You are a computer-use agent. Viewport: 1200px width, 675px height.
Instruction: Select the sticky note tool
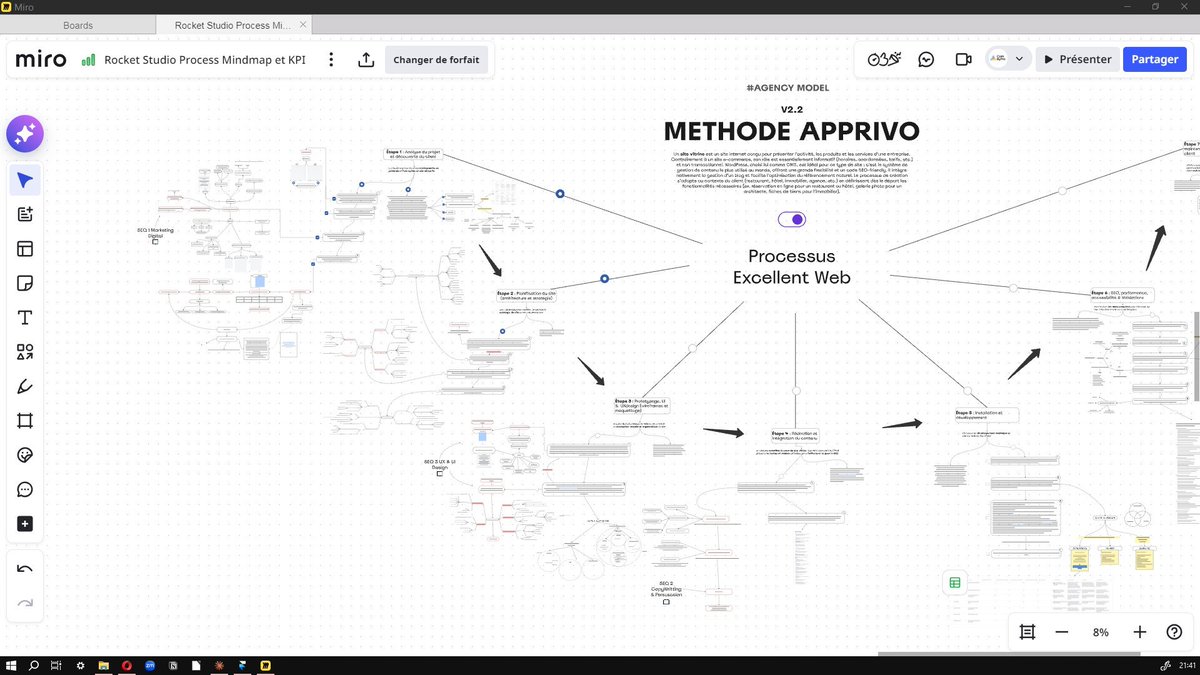click(x=25, y=284)
